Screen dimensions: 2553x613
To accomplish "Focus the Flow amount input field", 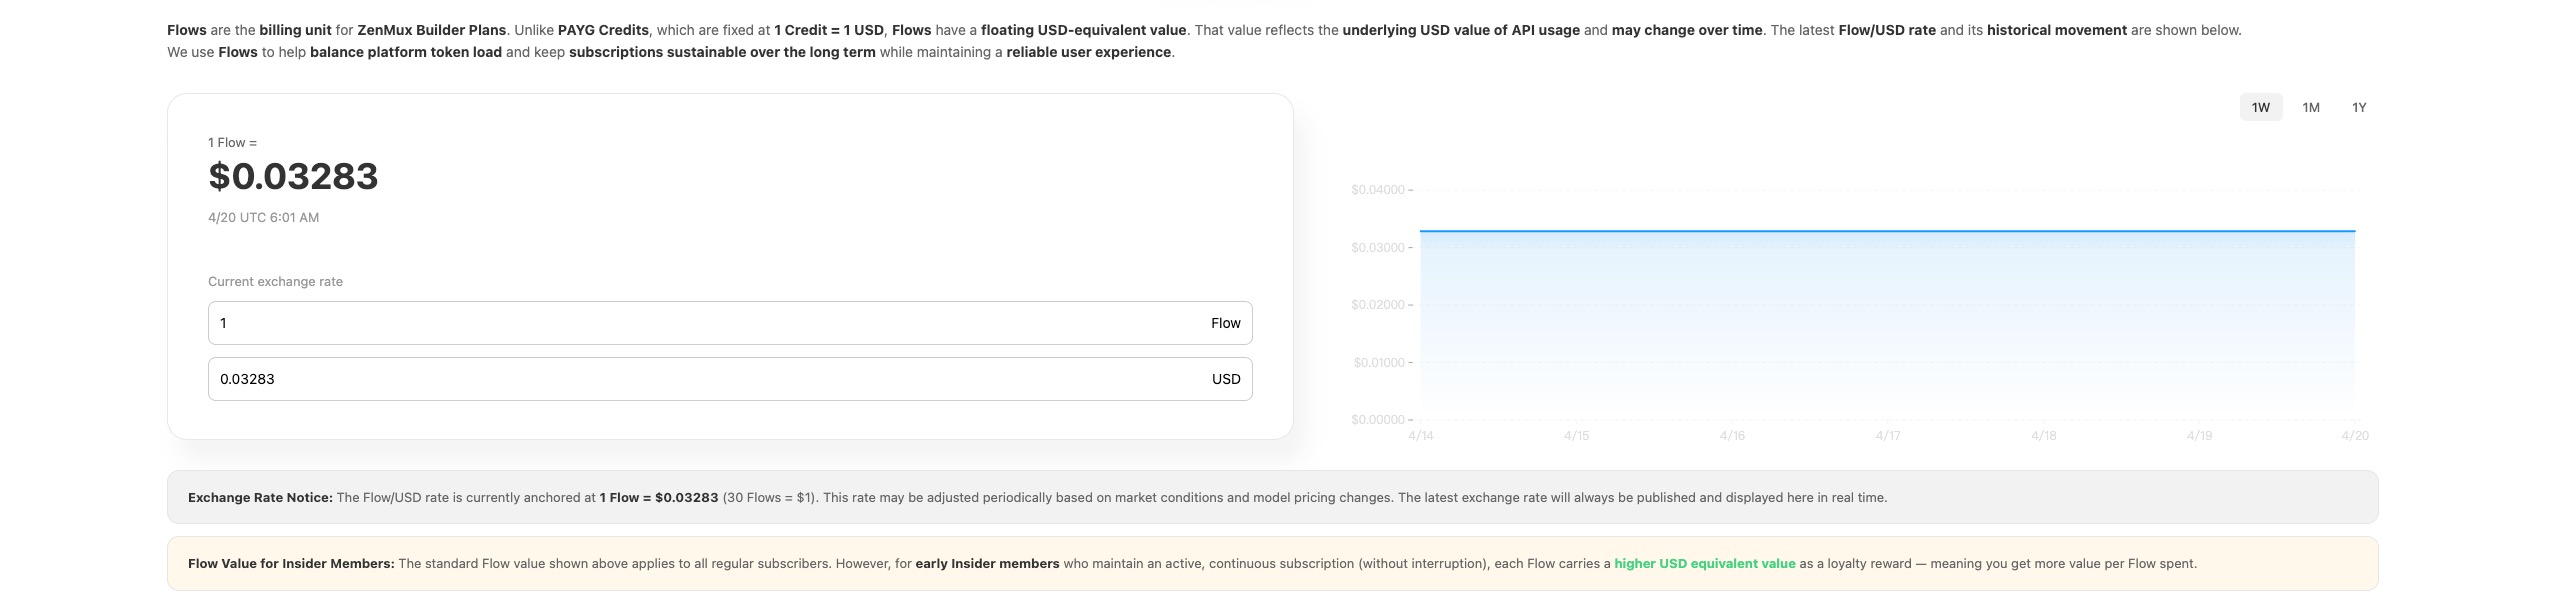I will (x=700, y=323).
